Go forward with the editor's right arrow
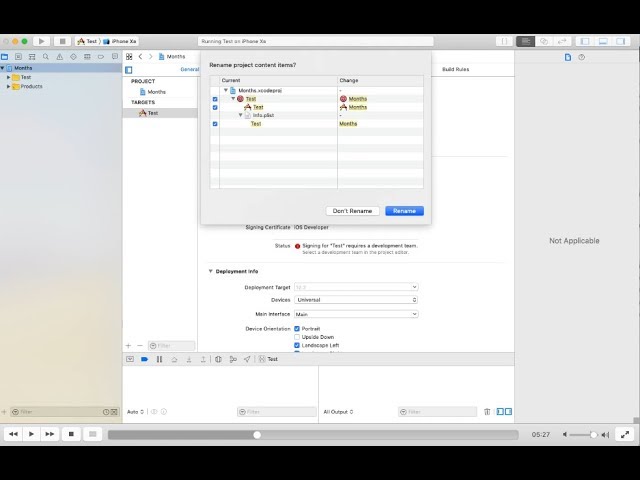The height and width of the screenshot is (480, 640). (x=151, y=57)
